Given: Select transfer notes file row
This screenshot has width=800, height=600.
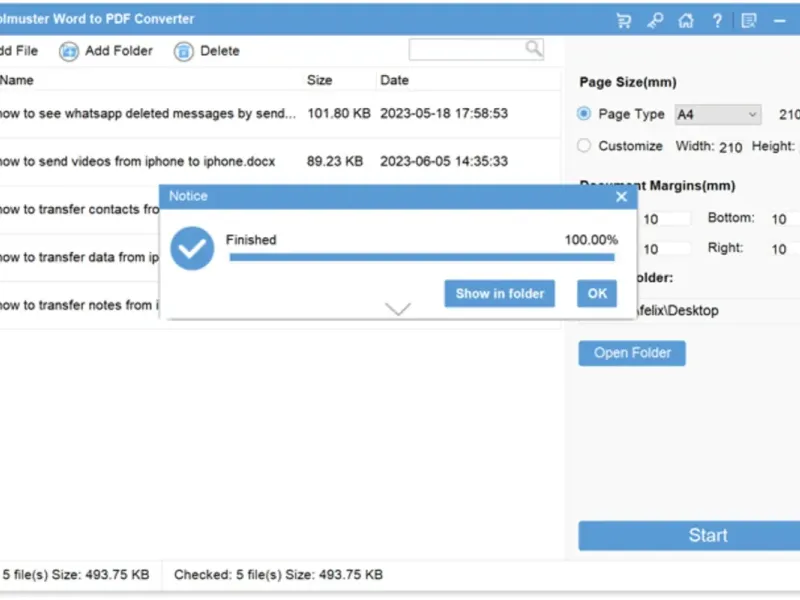Looking at the screenshot, I should (80, 305).
